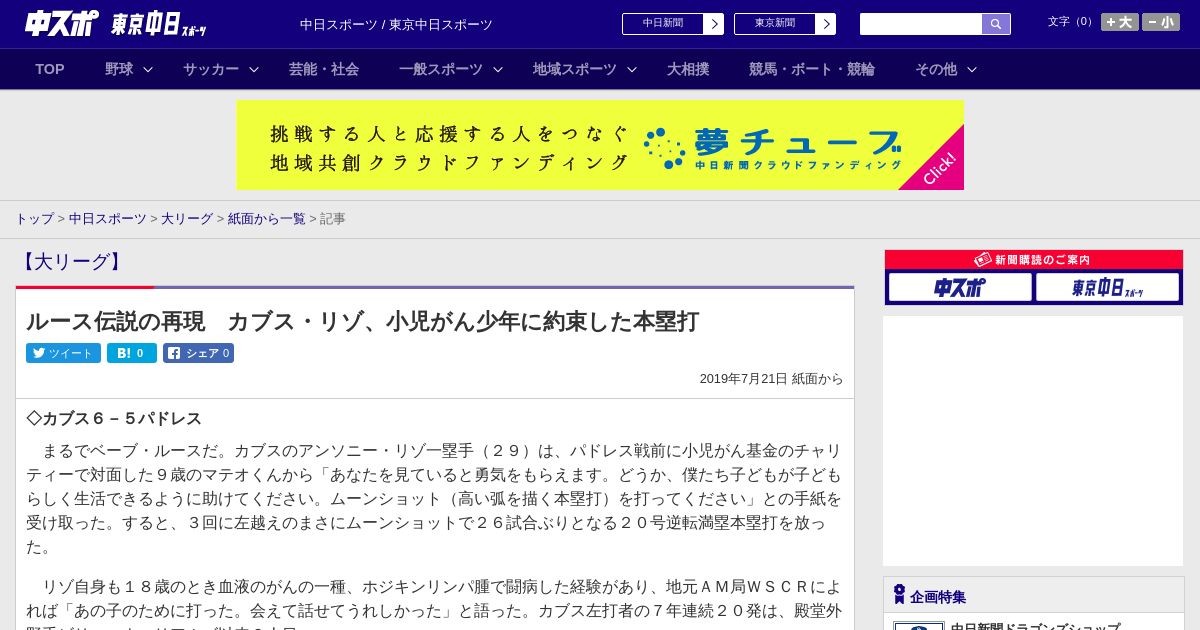This screenshot has width=1200, height=630.
Task: Click the magnifier search button
Action: (x=996, y=24)
